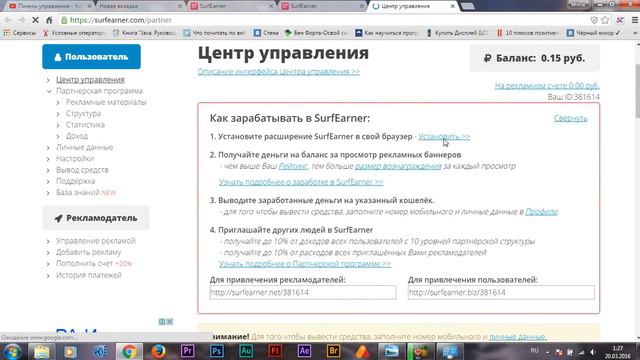Open Структура in the sidebar

[83, 113]
